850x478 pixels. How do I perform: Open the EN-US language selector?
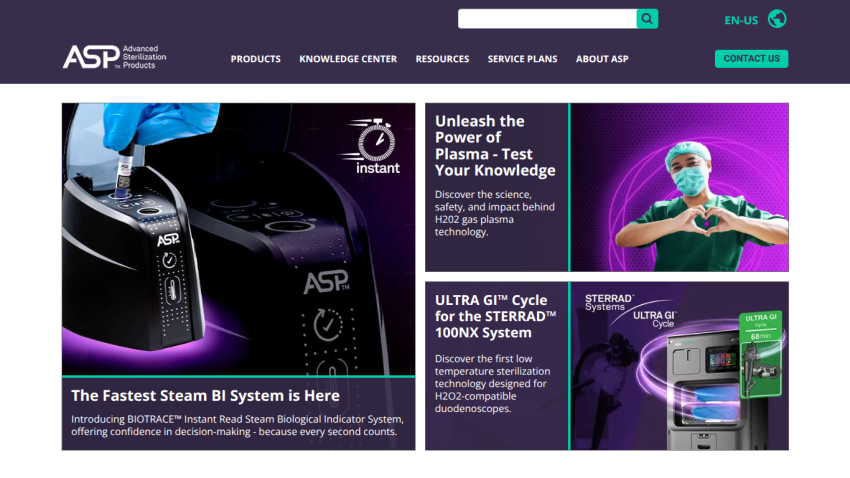741,21
